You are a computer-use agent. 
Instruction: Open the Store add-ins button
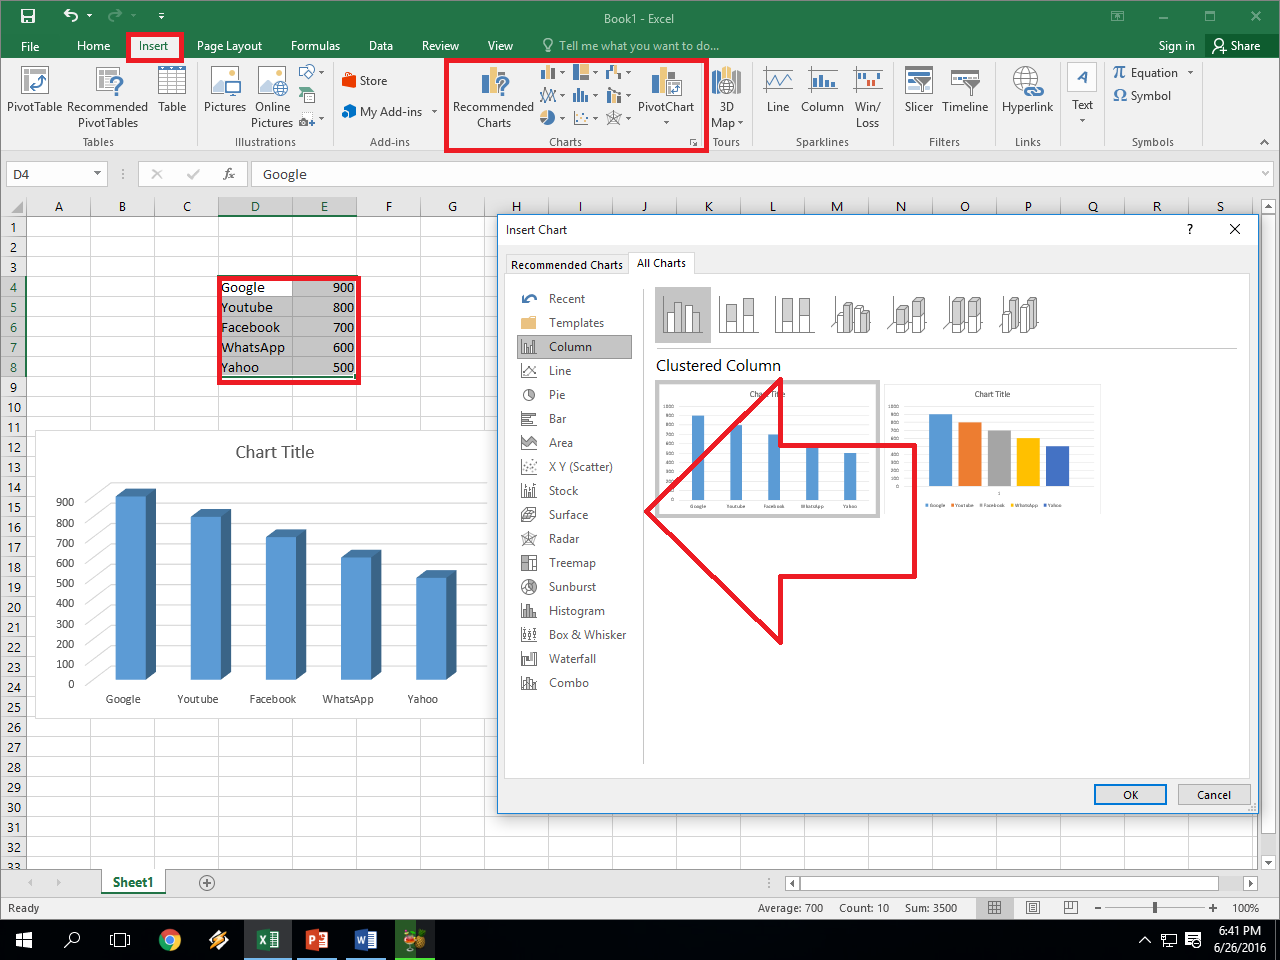click(x=365, y=81)
